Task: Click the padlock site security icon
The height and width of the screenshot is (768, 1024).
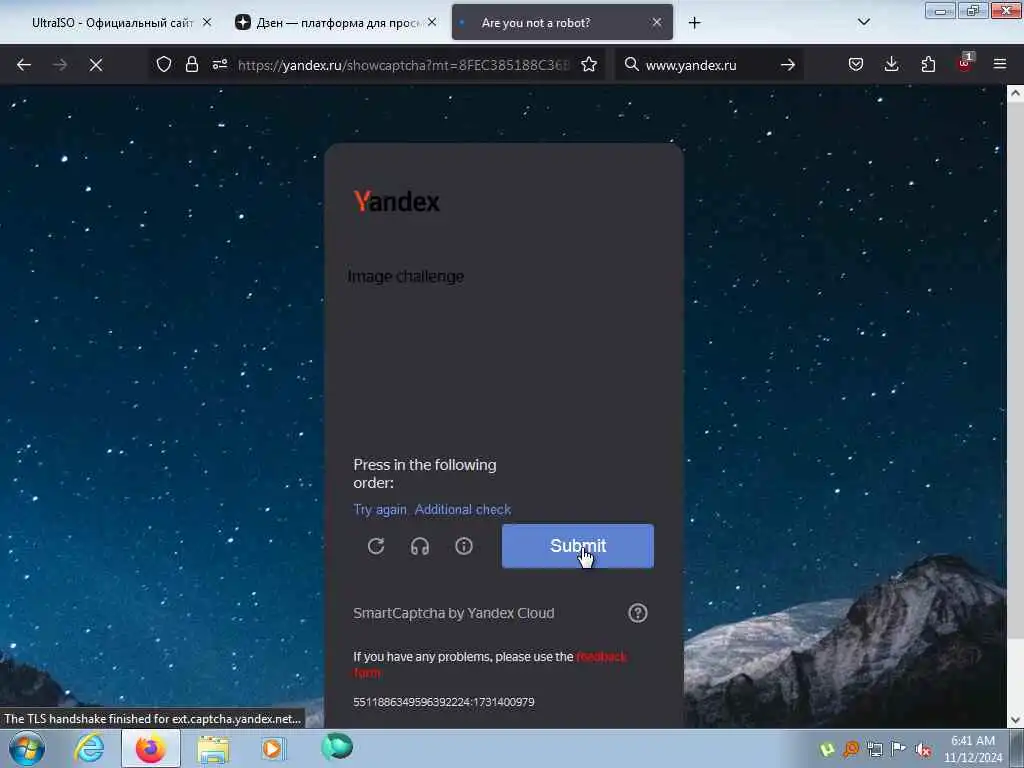Action: click(191, 64)
